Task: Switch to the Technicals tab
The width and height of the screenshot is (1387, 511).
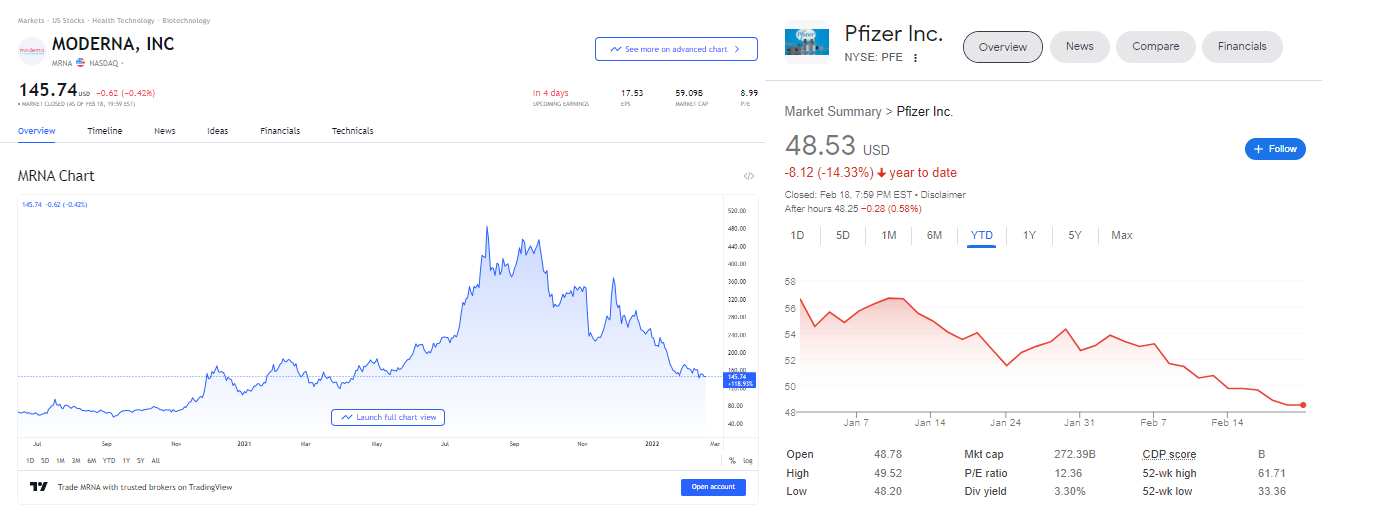Action: click(353, 131)
